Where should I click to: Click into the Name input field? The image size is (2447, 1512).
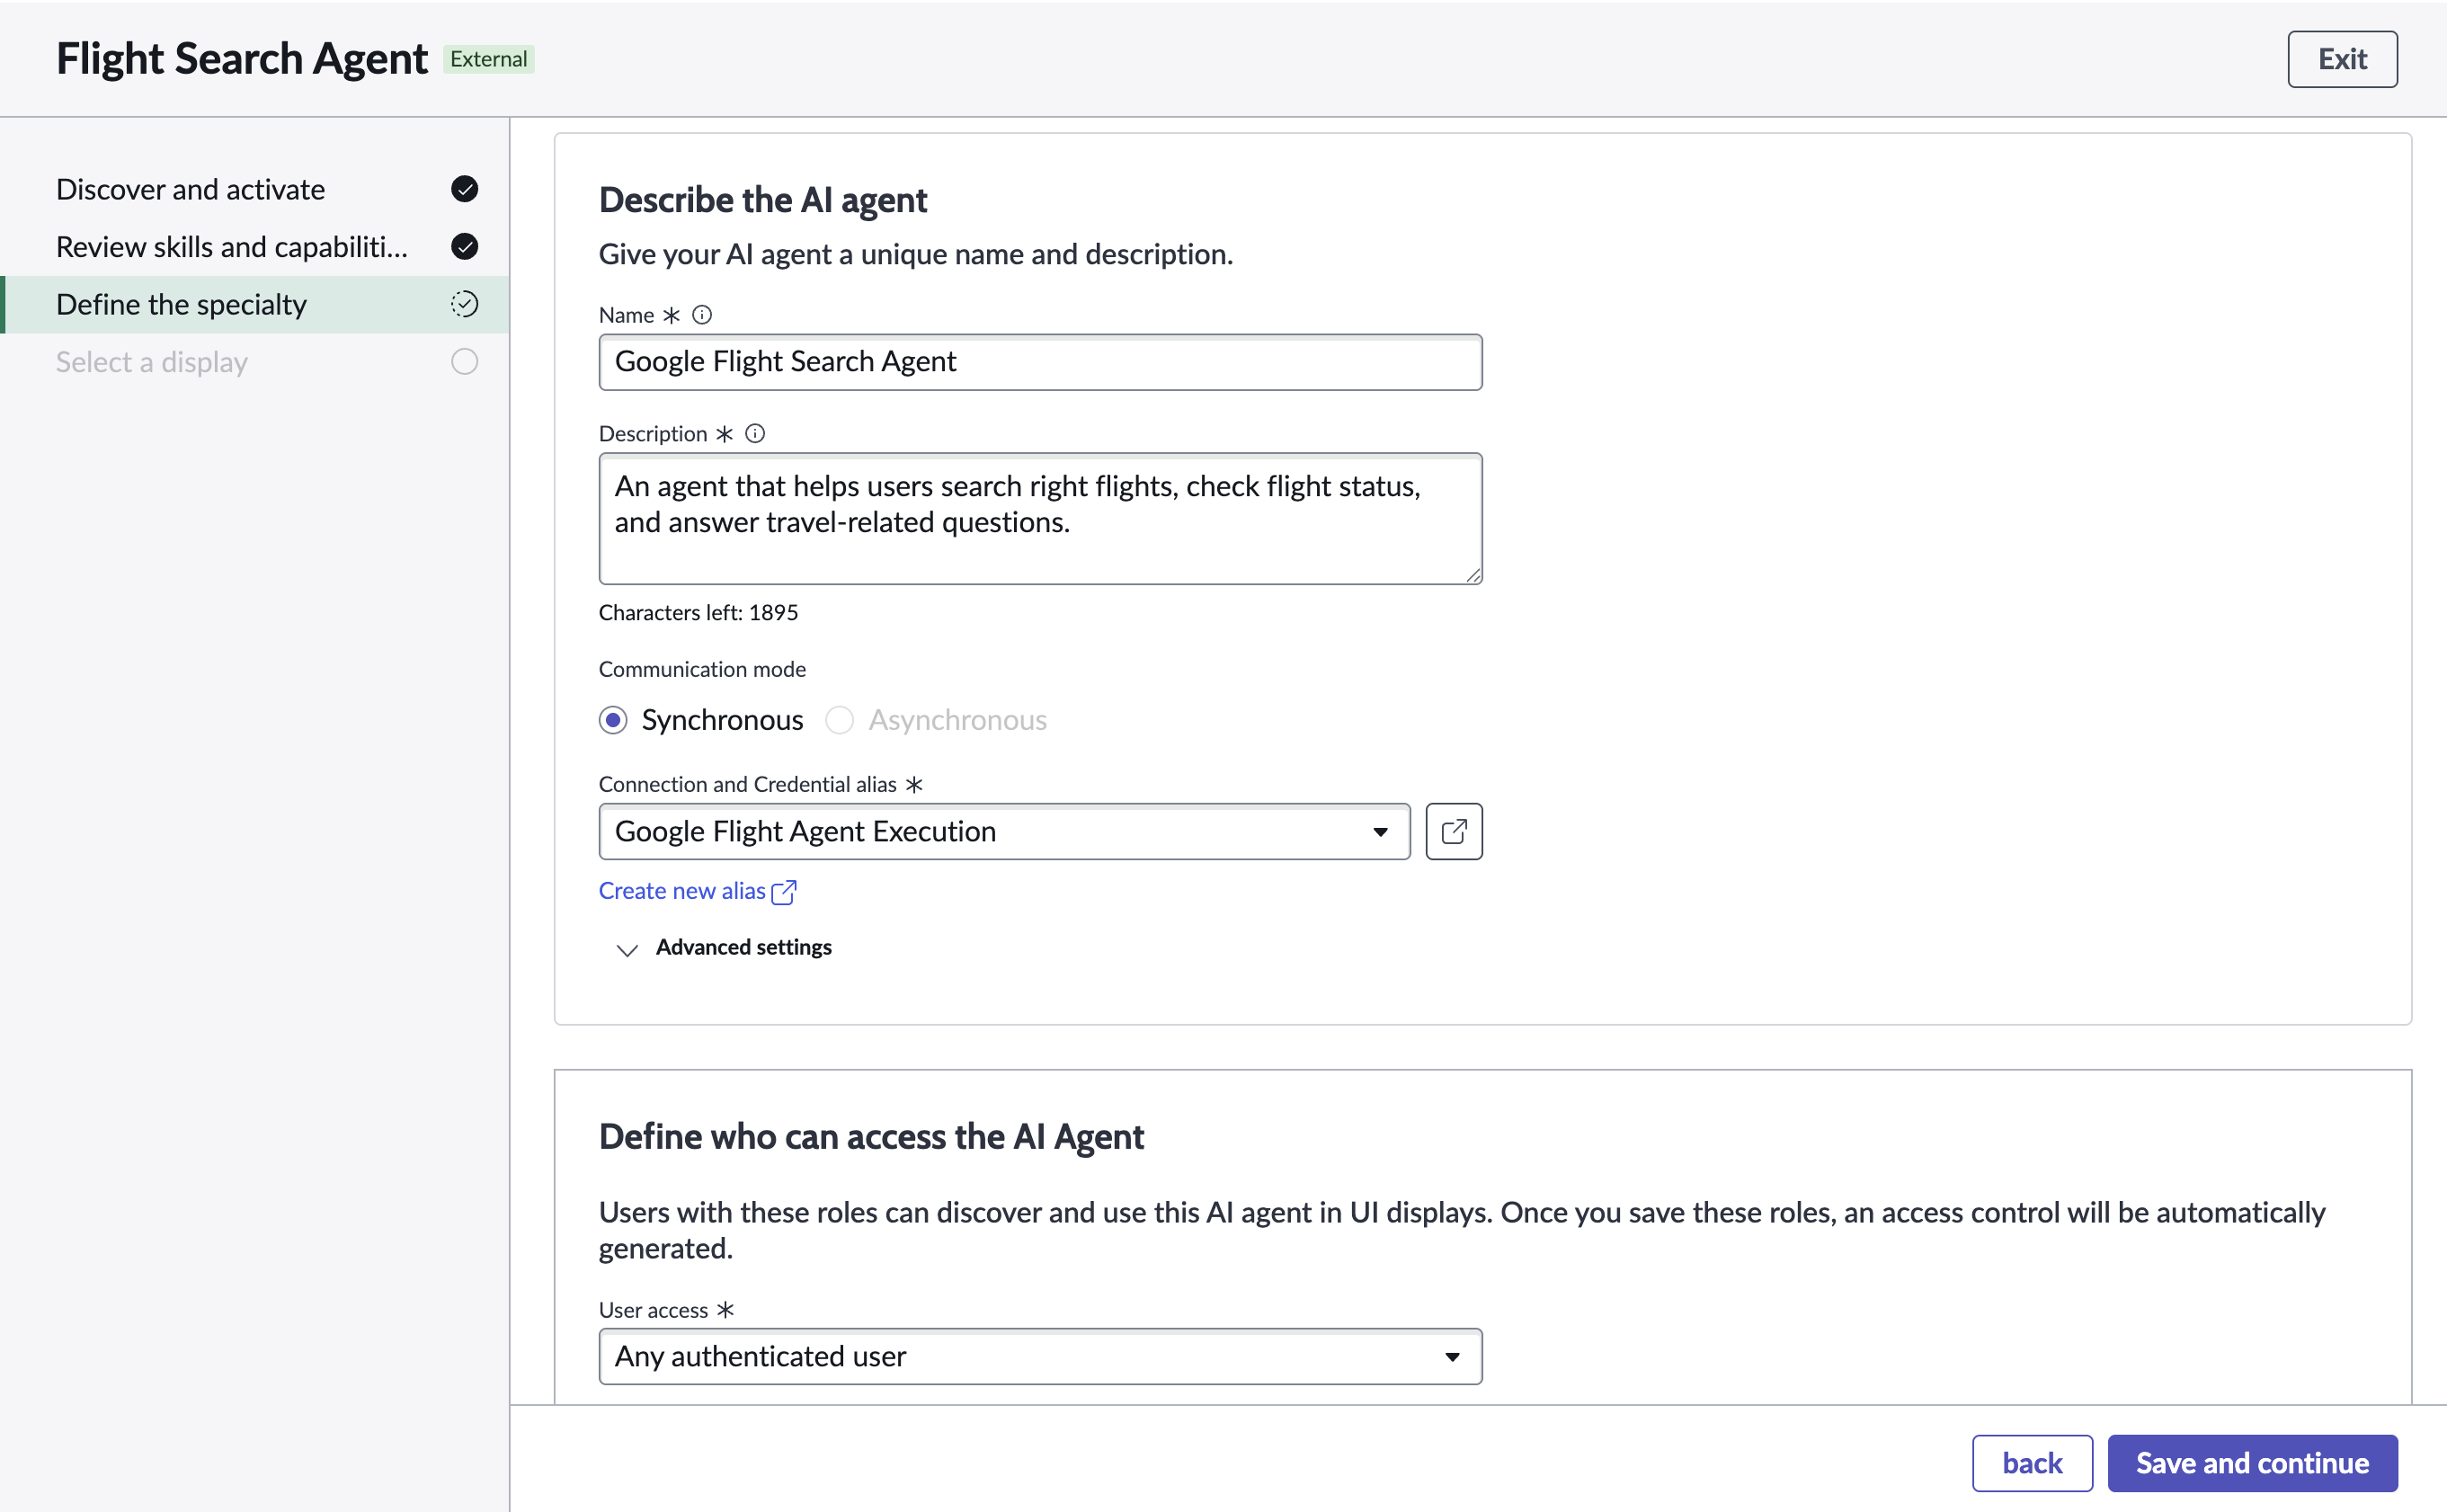click(x=1040, y=362)
